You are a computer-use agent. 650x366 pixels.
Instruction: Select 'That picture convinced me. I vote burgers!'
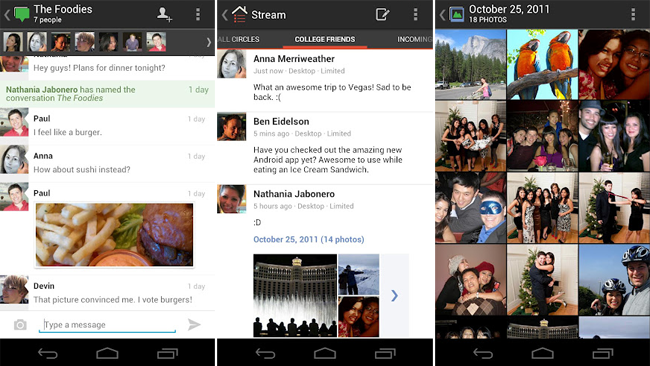point(113,300)
